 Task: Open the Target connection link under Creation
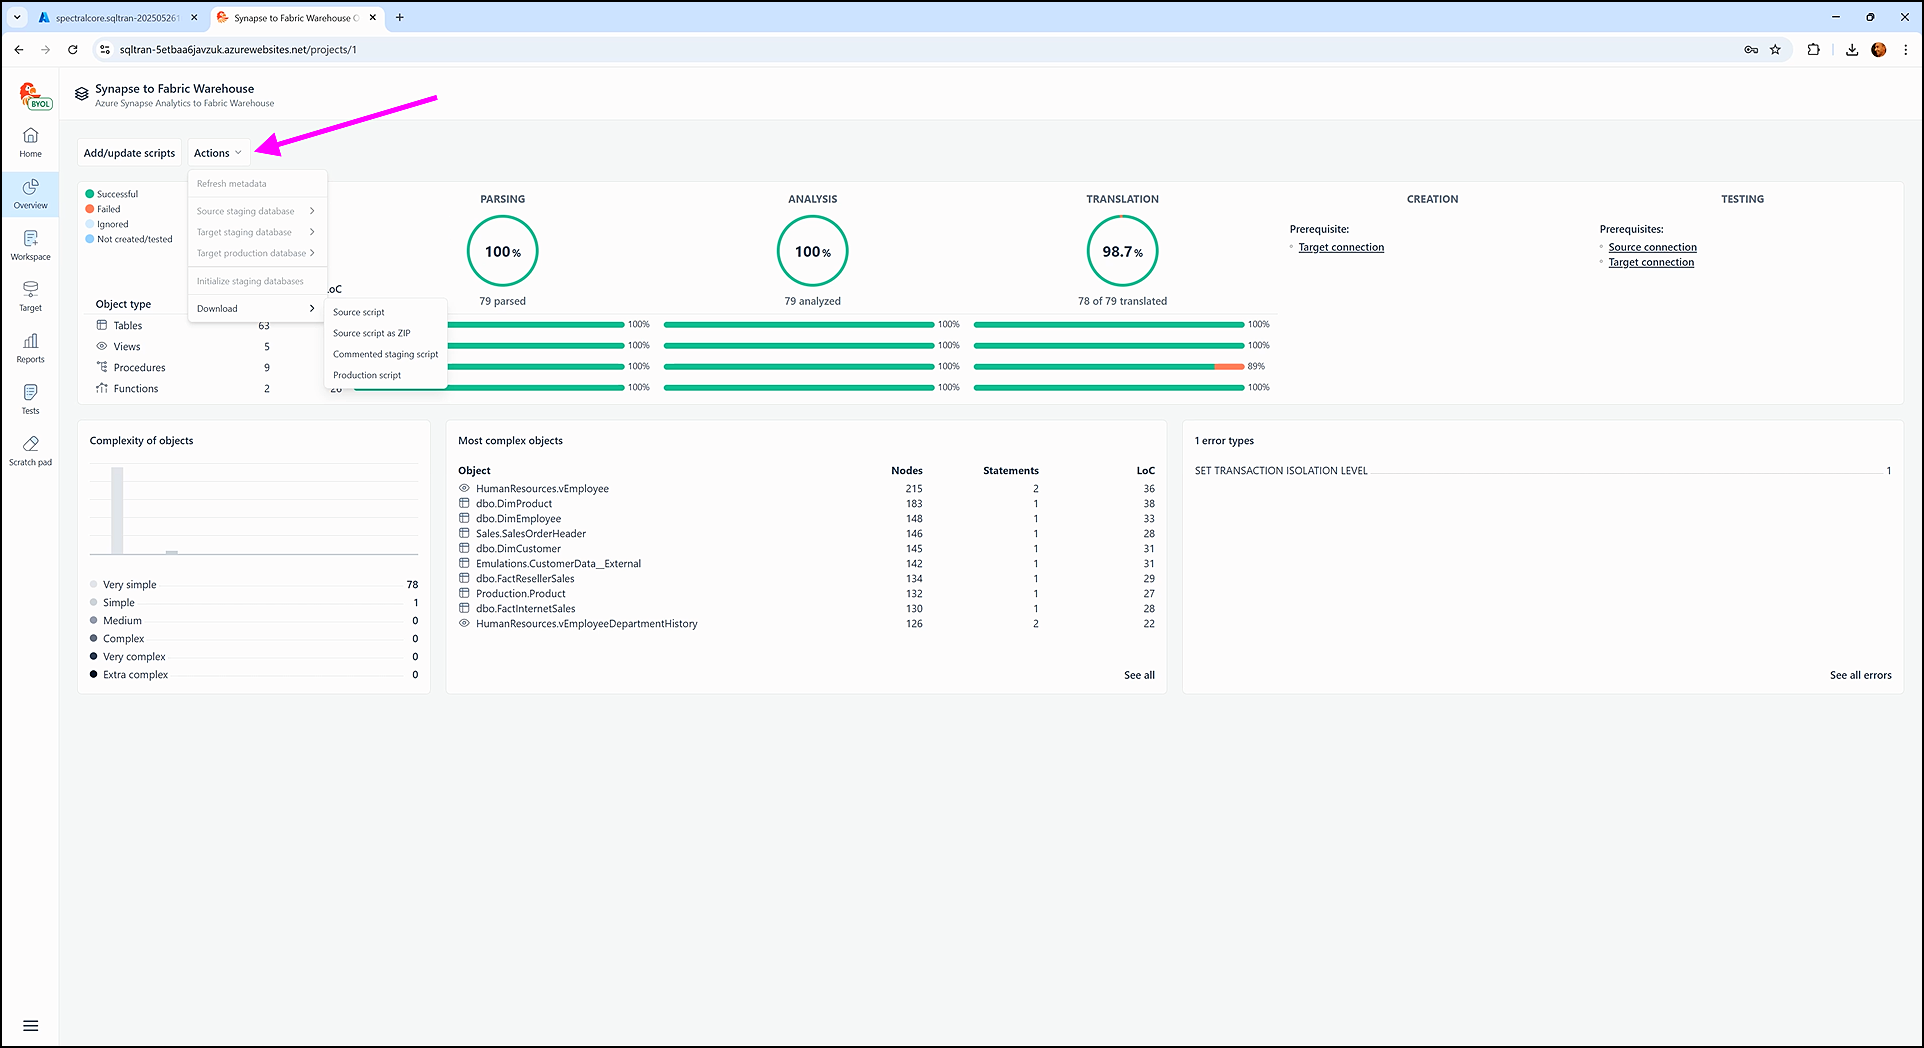click(x=1340, y=247)
